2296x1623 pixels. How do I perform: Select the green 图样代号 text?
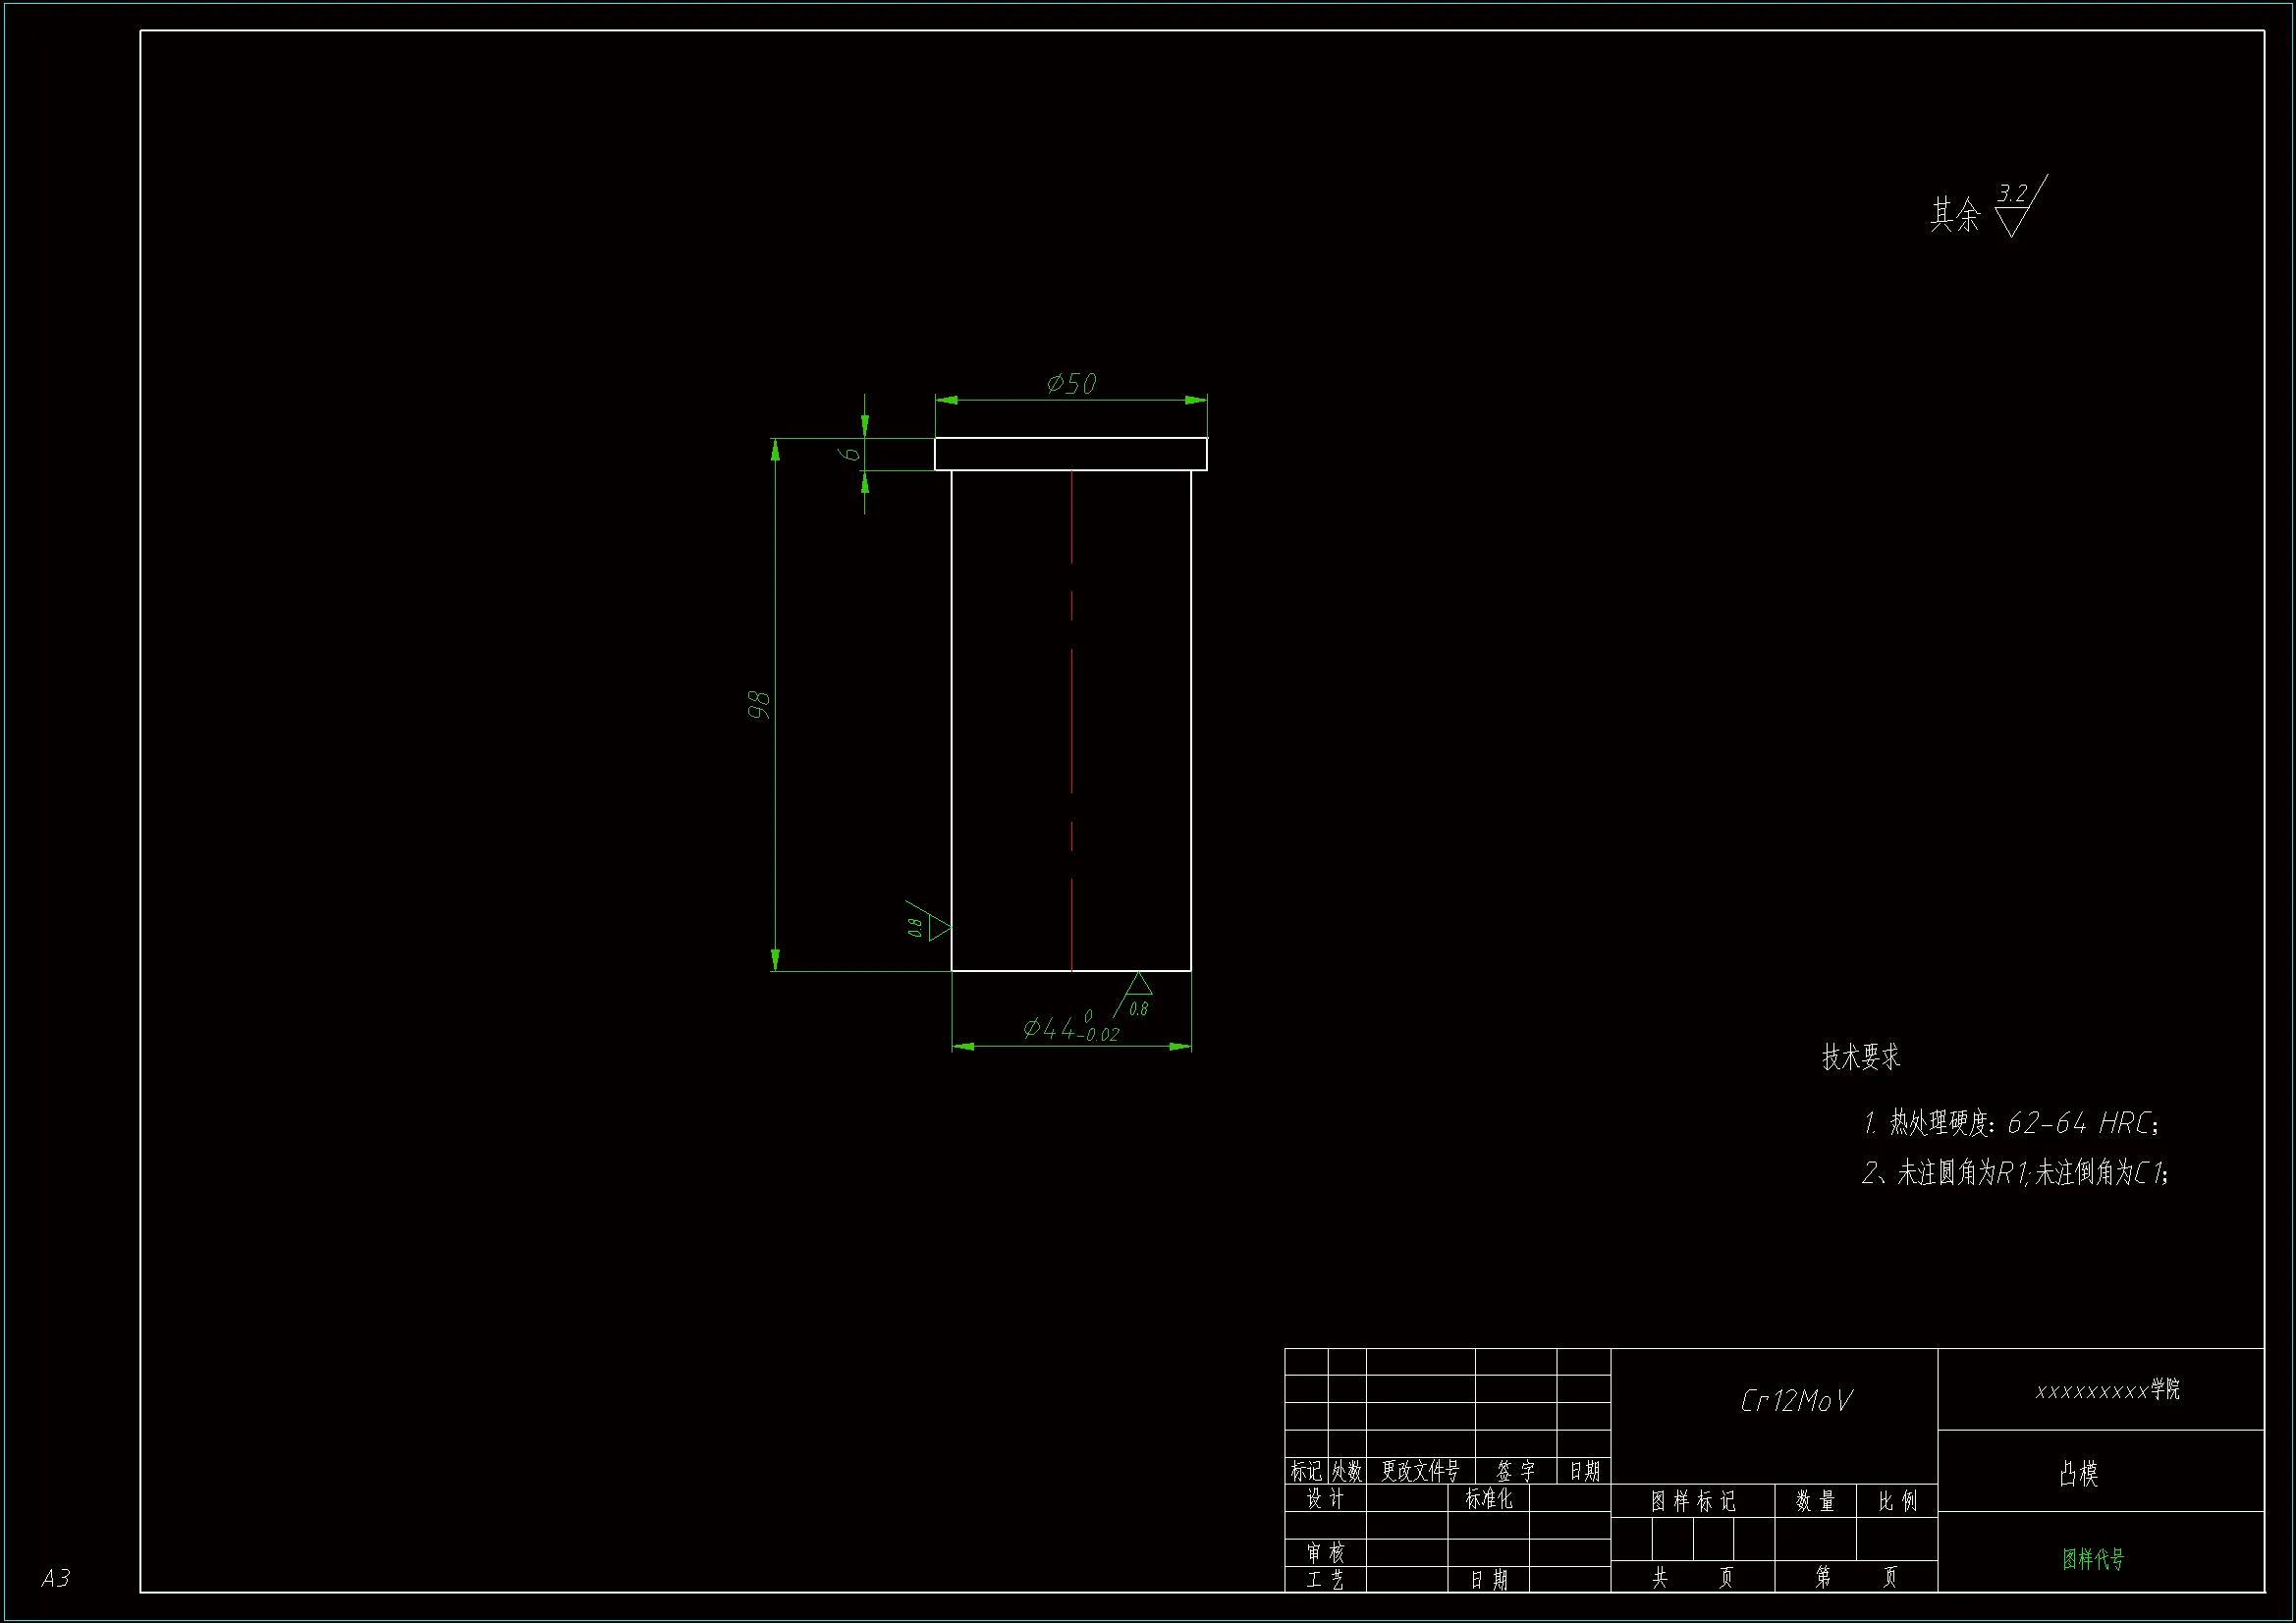click(x=2092, y=1559)
